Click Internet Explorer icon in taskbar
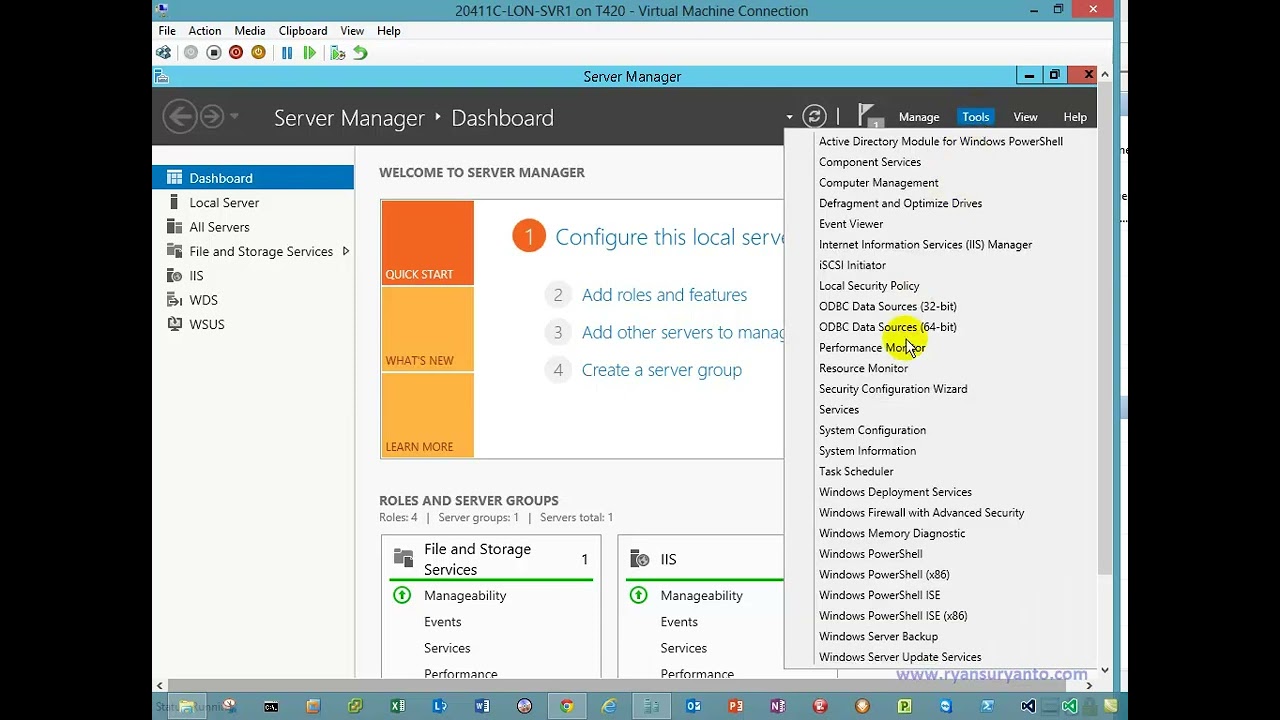This screenshot has height=720, width=1280. click(609, 706)
